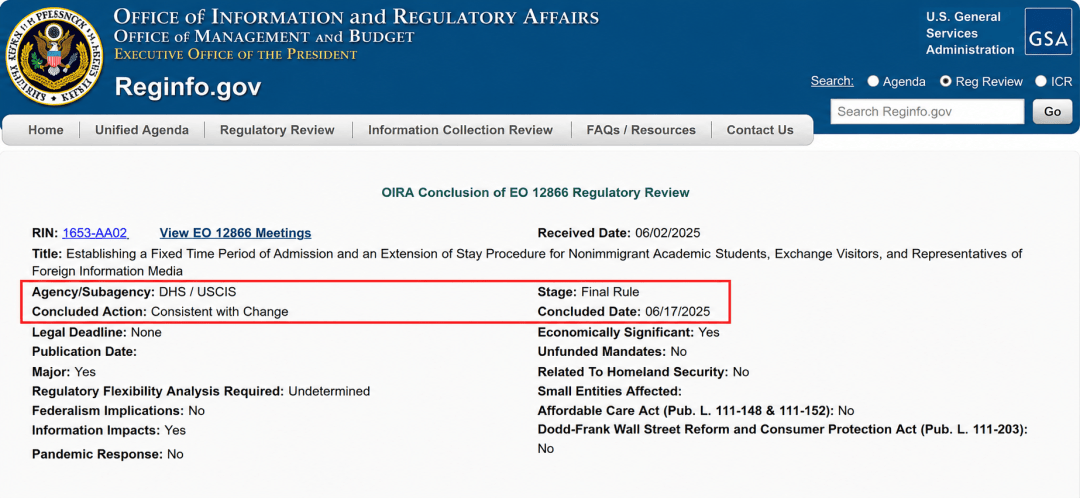1080x498 pixels.
Task: Click Office of Information and Regulatory Affairs heading
Action: tap(356, 17)
